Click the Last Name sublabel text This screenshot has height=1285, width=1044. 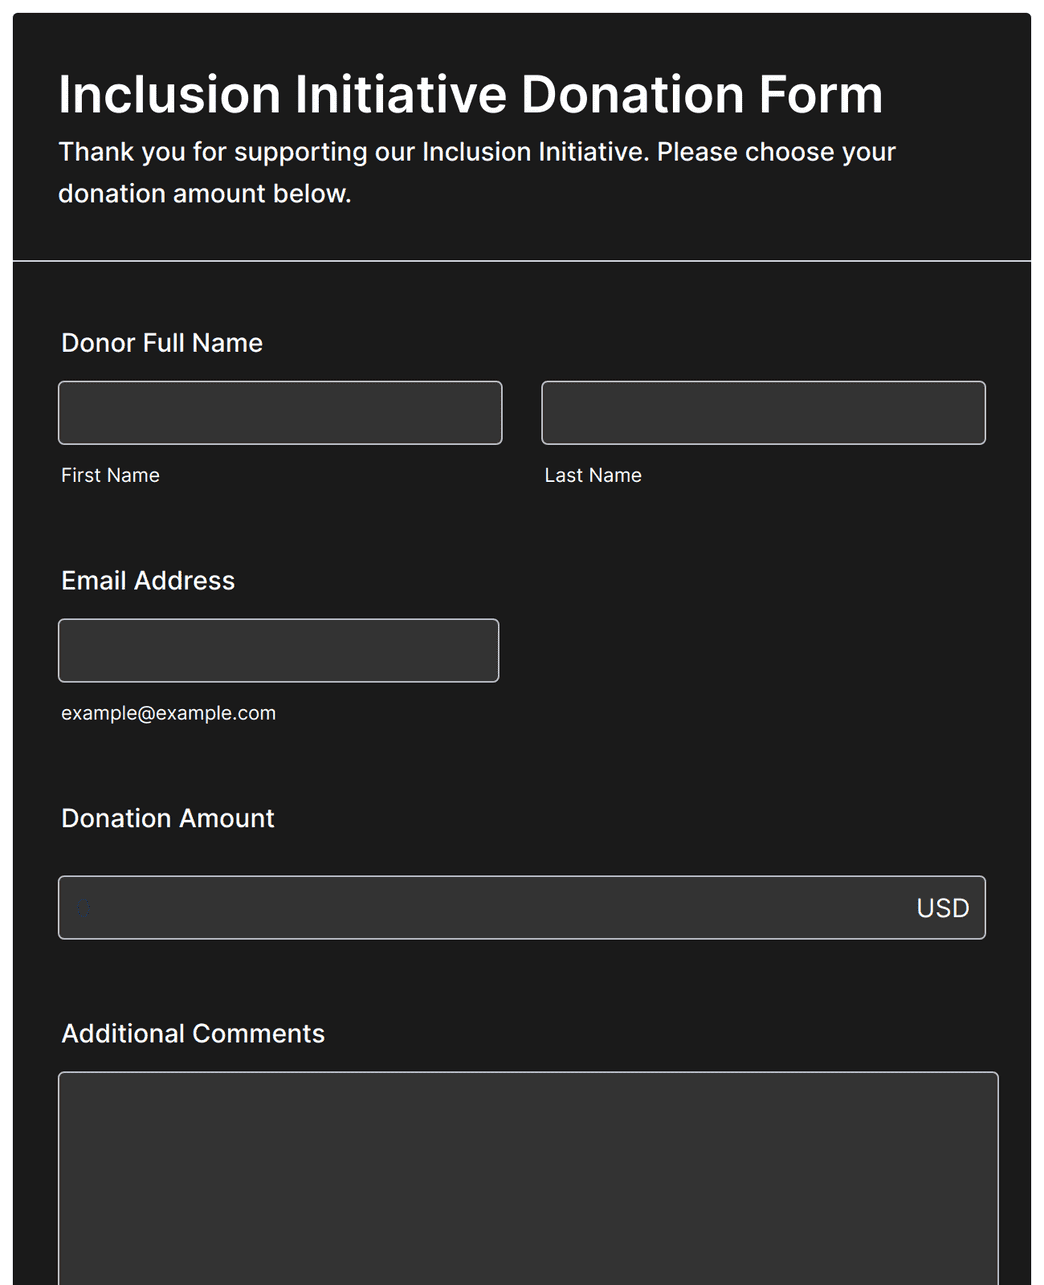pyautogui.click(x=593, y=476)
